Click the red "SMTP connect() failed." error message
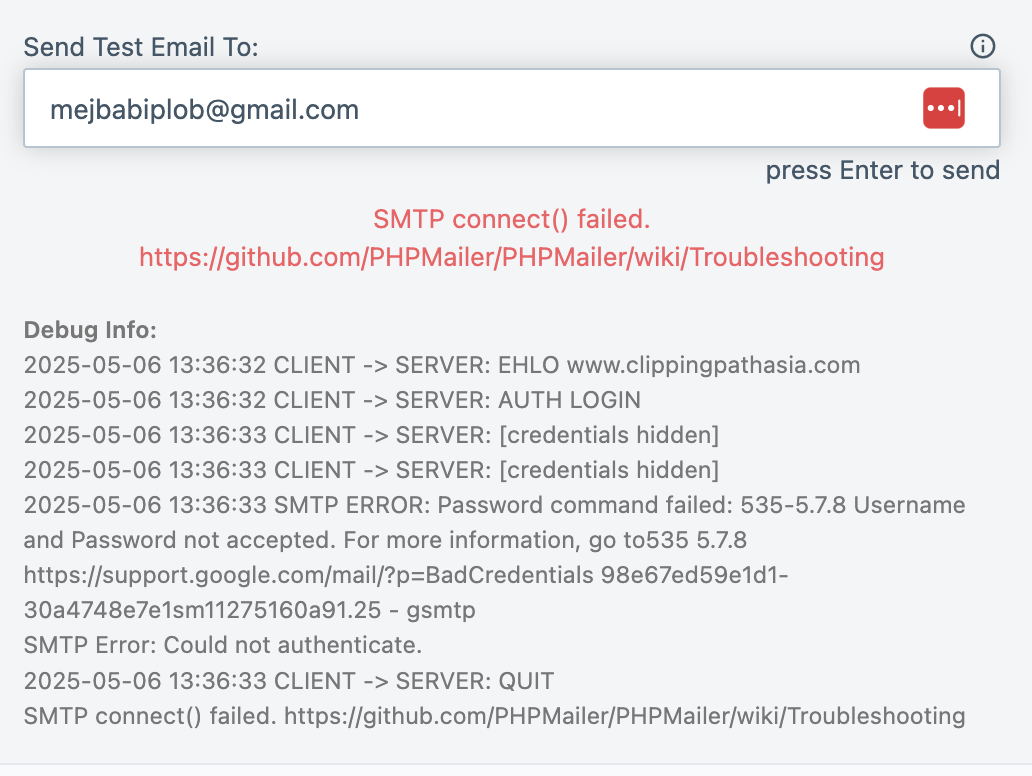This screenshot has width=1032, height=776. click(511, 219)
